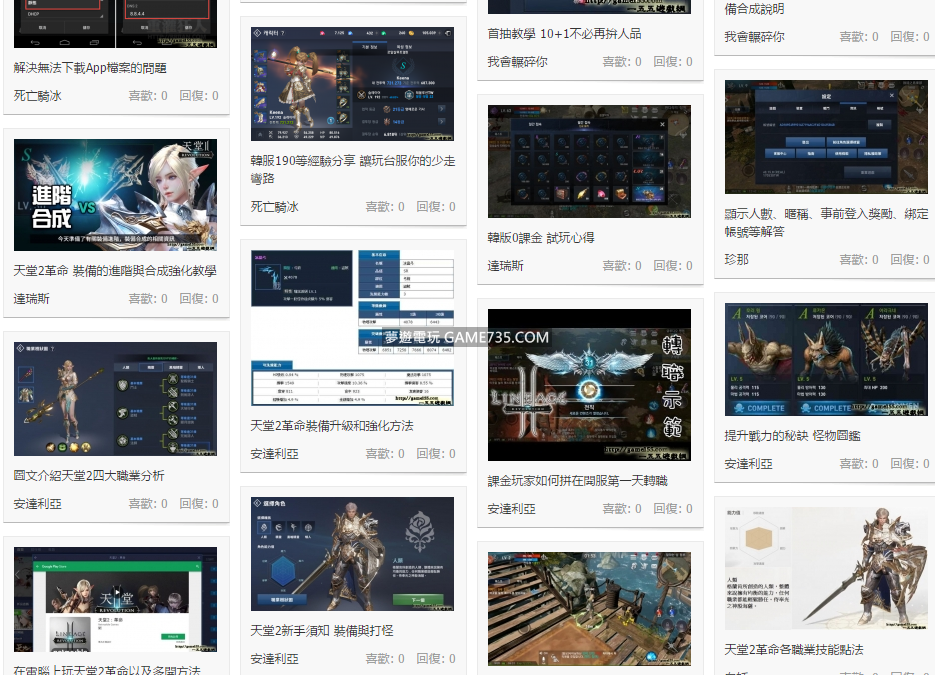935x675 pixels.
Task: Click author 安達利亞 under the 裝備升級和強化方法 article
Action: click(x=274, y=453)
